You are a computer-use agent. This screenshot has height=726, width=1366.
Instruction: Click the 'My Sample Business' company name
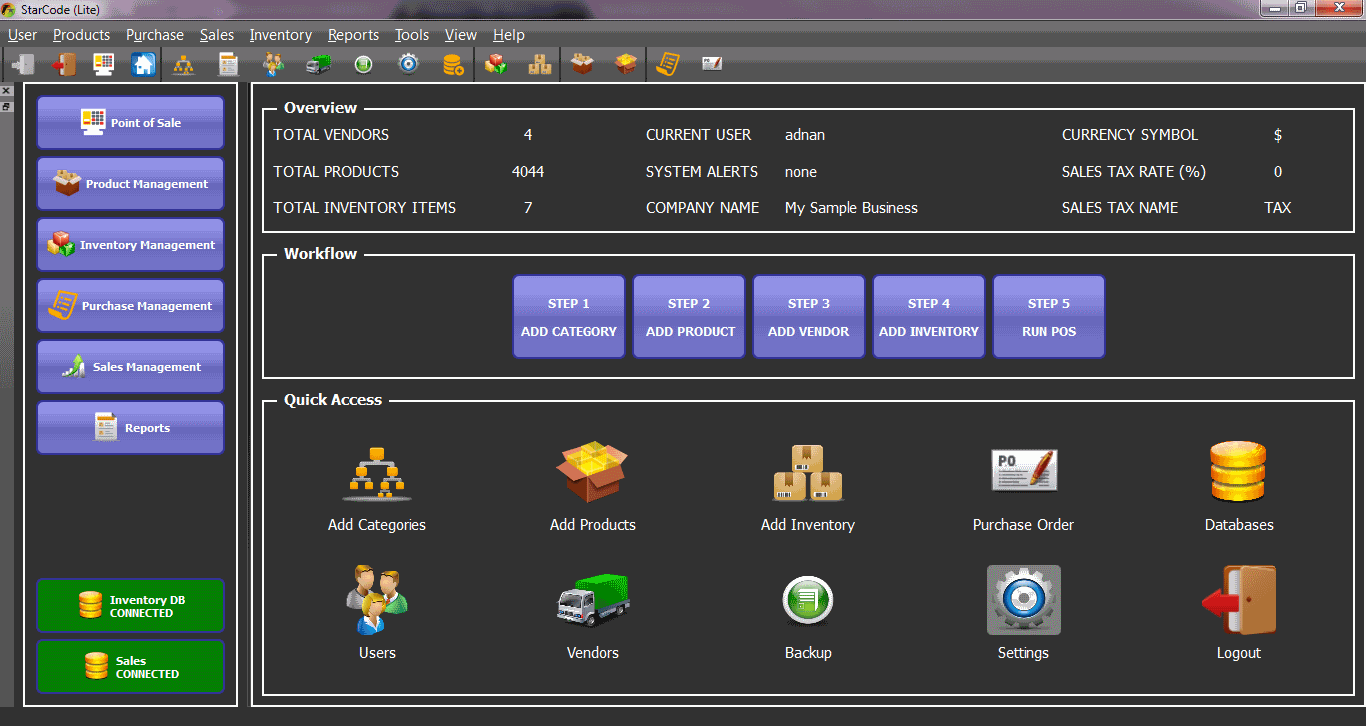pyautogui.click(x=851, y=208)
